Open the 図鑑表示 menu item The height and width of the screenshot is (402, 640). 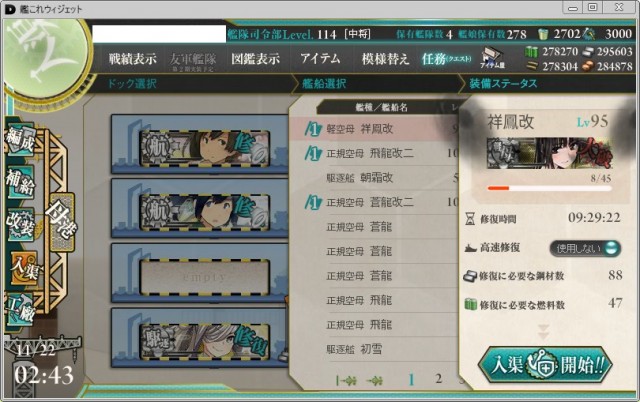[256, 59]
